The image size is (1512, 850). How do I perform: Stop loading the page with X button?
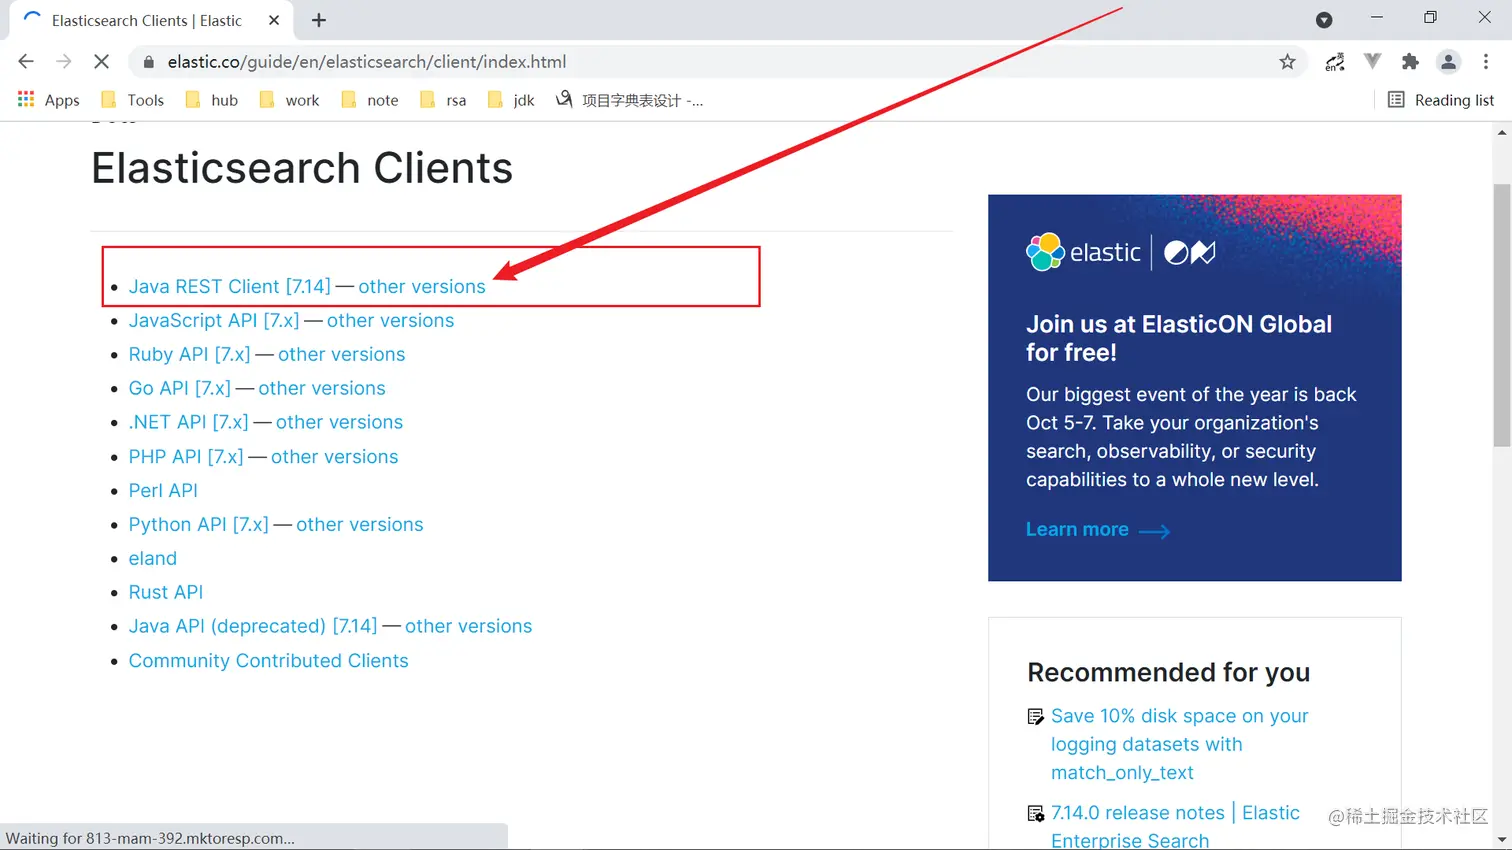[x=101, y=62]
